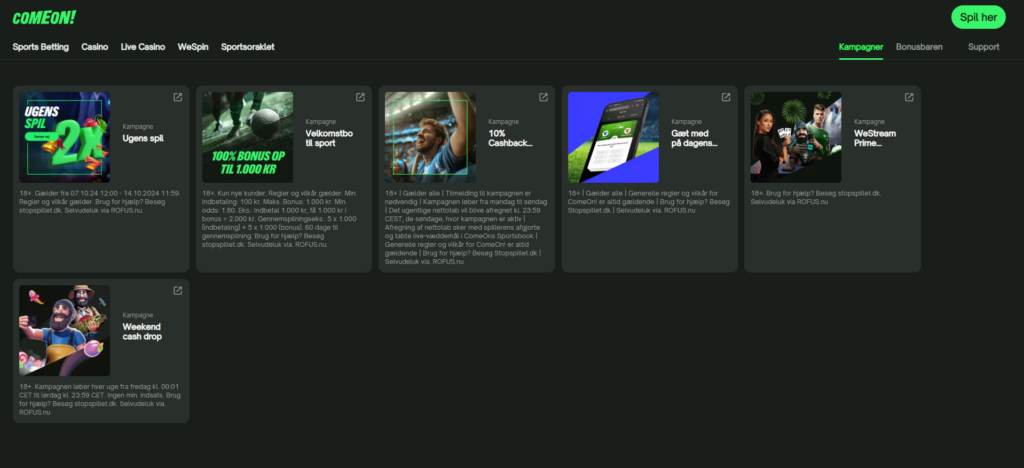The height and width of the screenshot is (468, 1024).
Task: Open the WeStream Prime promo image
Action: click(796, 137)
